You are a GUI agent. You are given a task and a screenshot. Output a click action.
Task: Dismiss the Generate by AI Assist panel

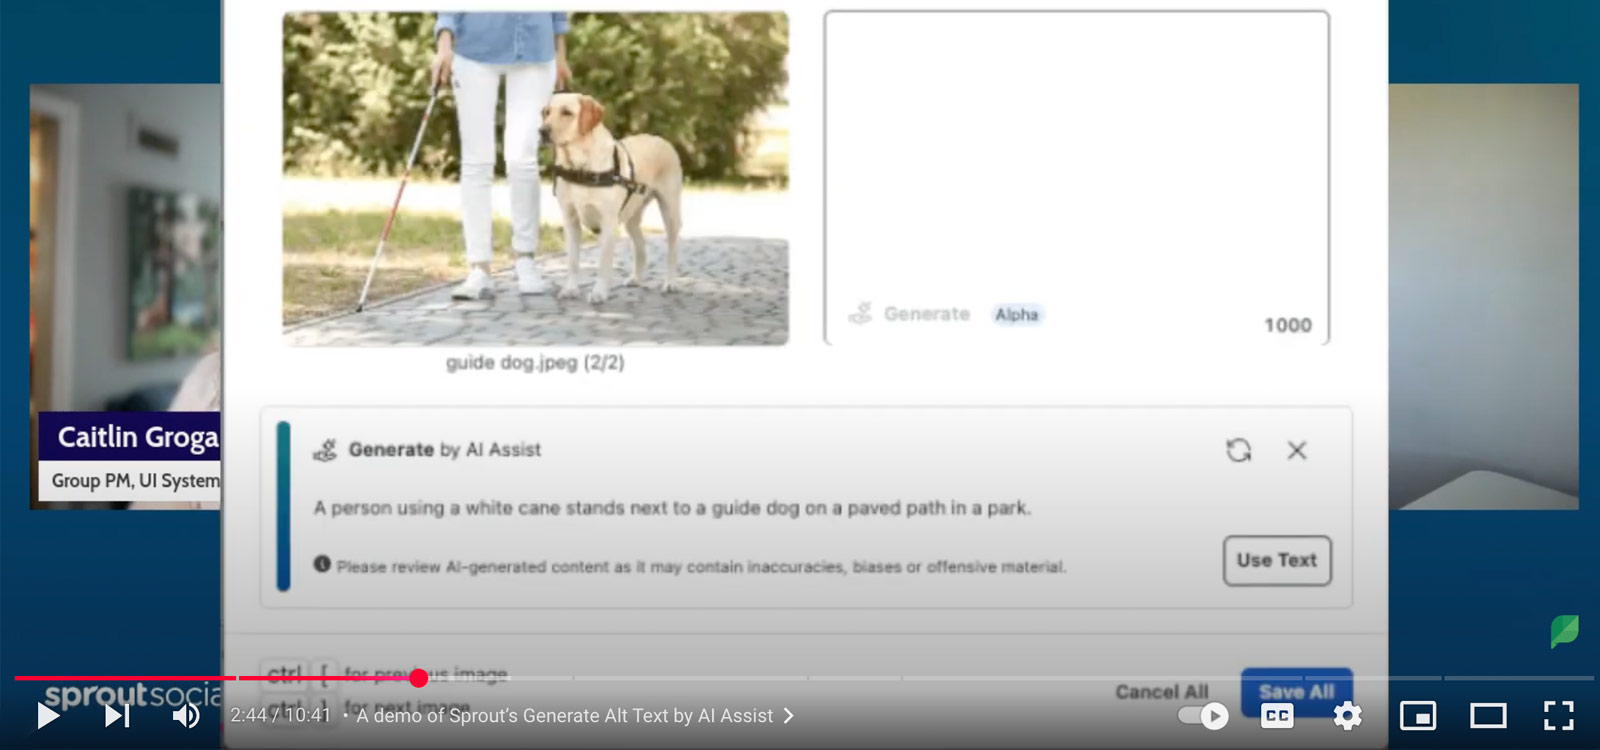coord(1297,451)
